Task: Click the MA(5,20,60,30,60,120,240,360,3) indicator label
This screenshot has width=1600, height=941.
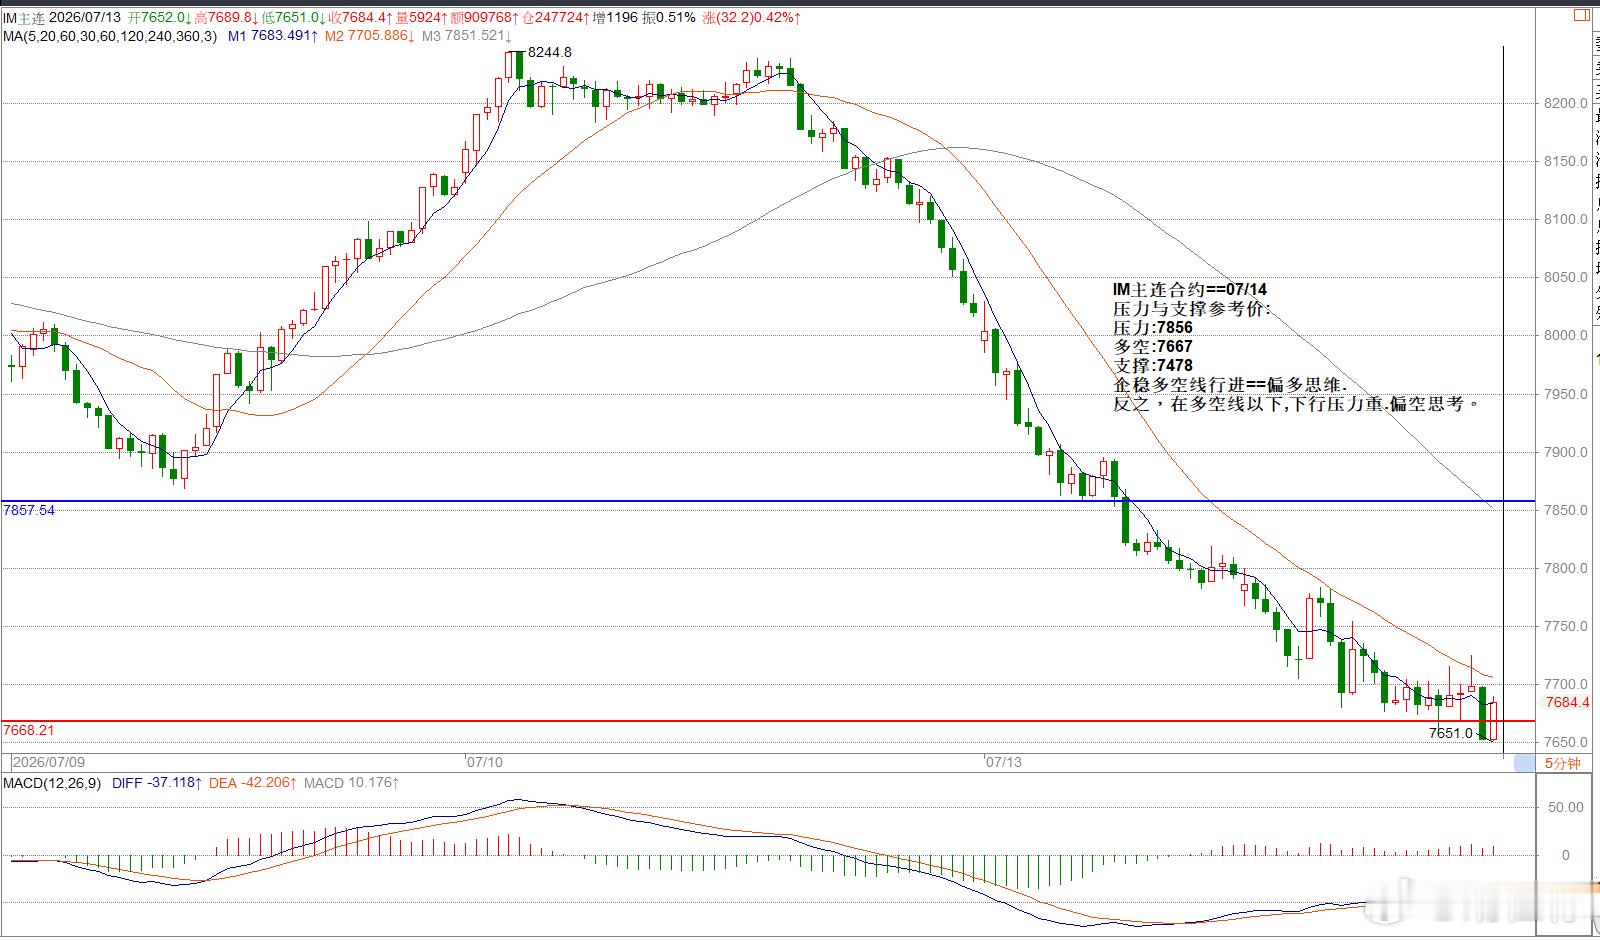Action: pyautogui.click(x=109, y=36)
